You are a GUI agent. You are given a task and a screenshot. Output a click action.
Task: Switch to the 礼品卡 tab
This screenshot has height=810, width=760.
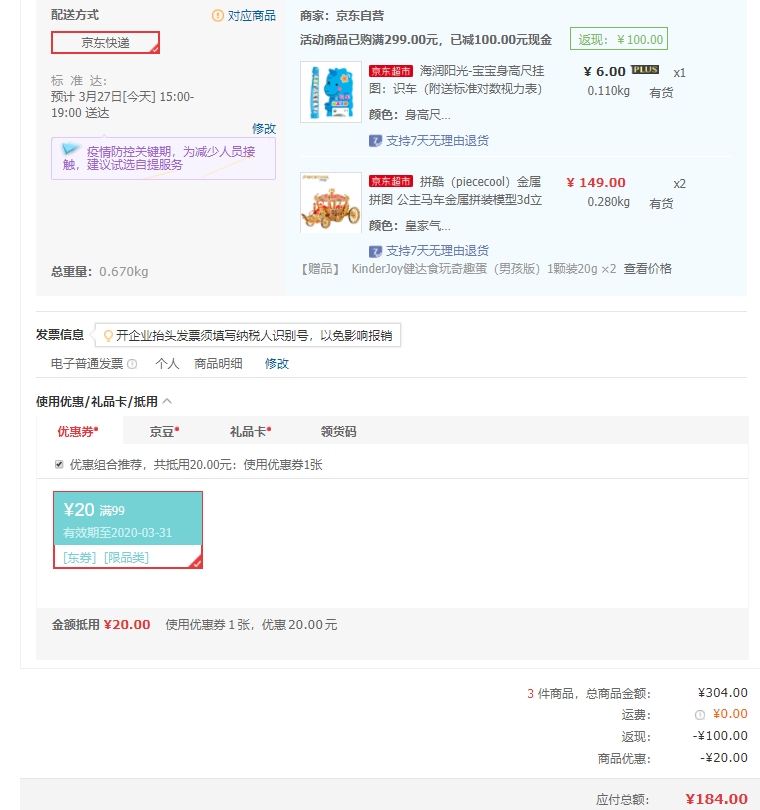point(251,431)
